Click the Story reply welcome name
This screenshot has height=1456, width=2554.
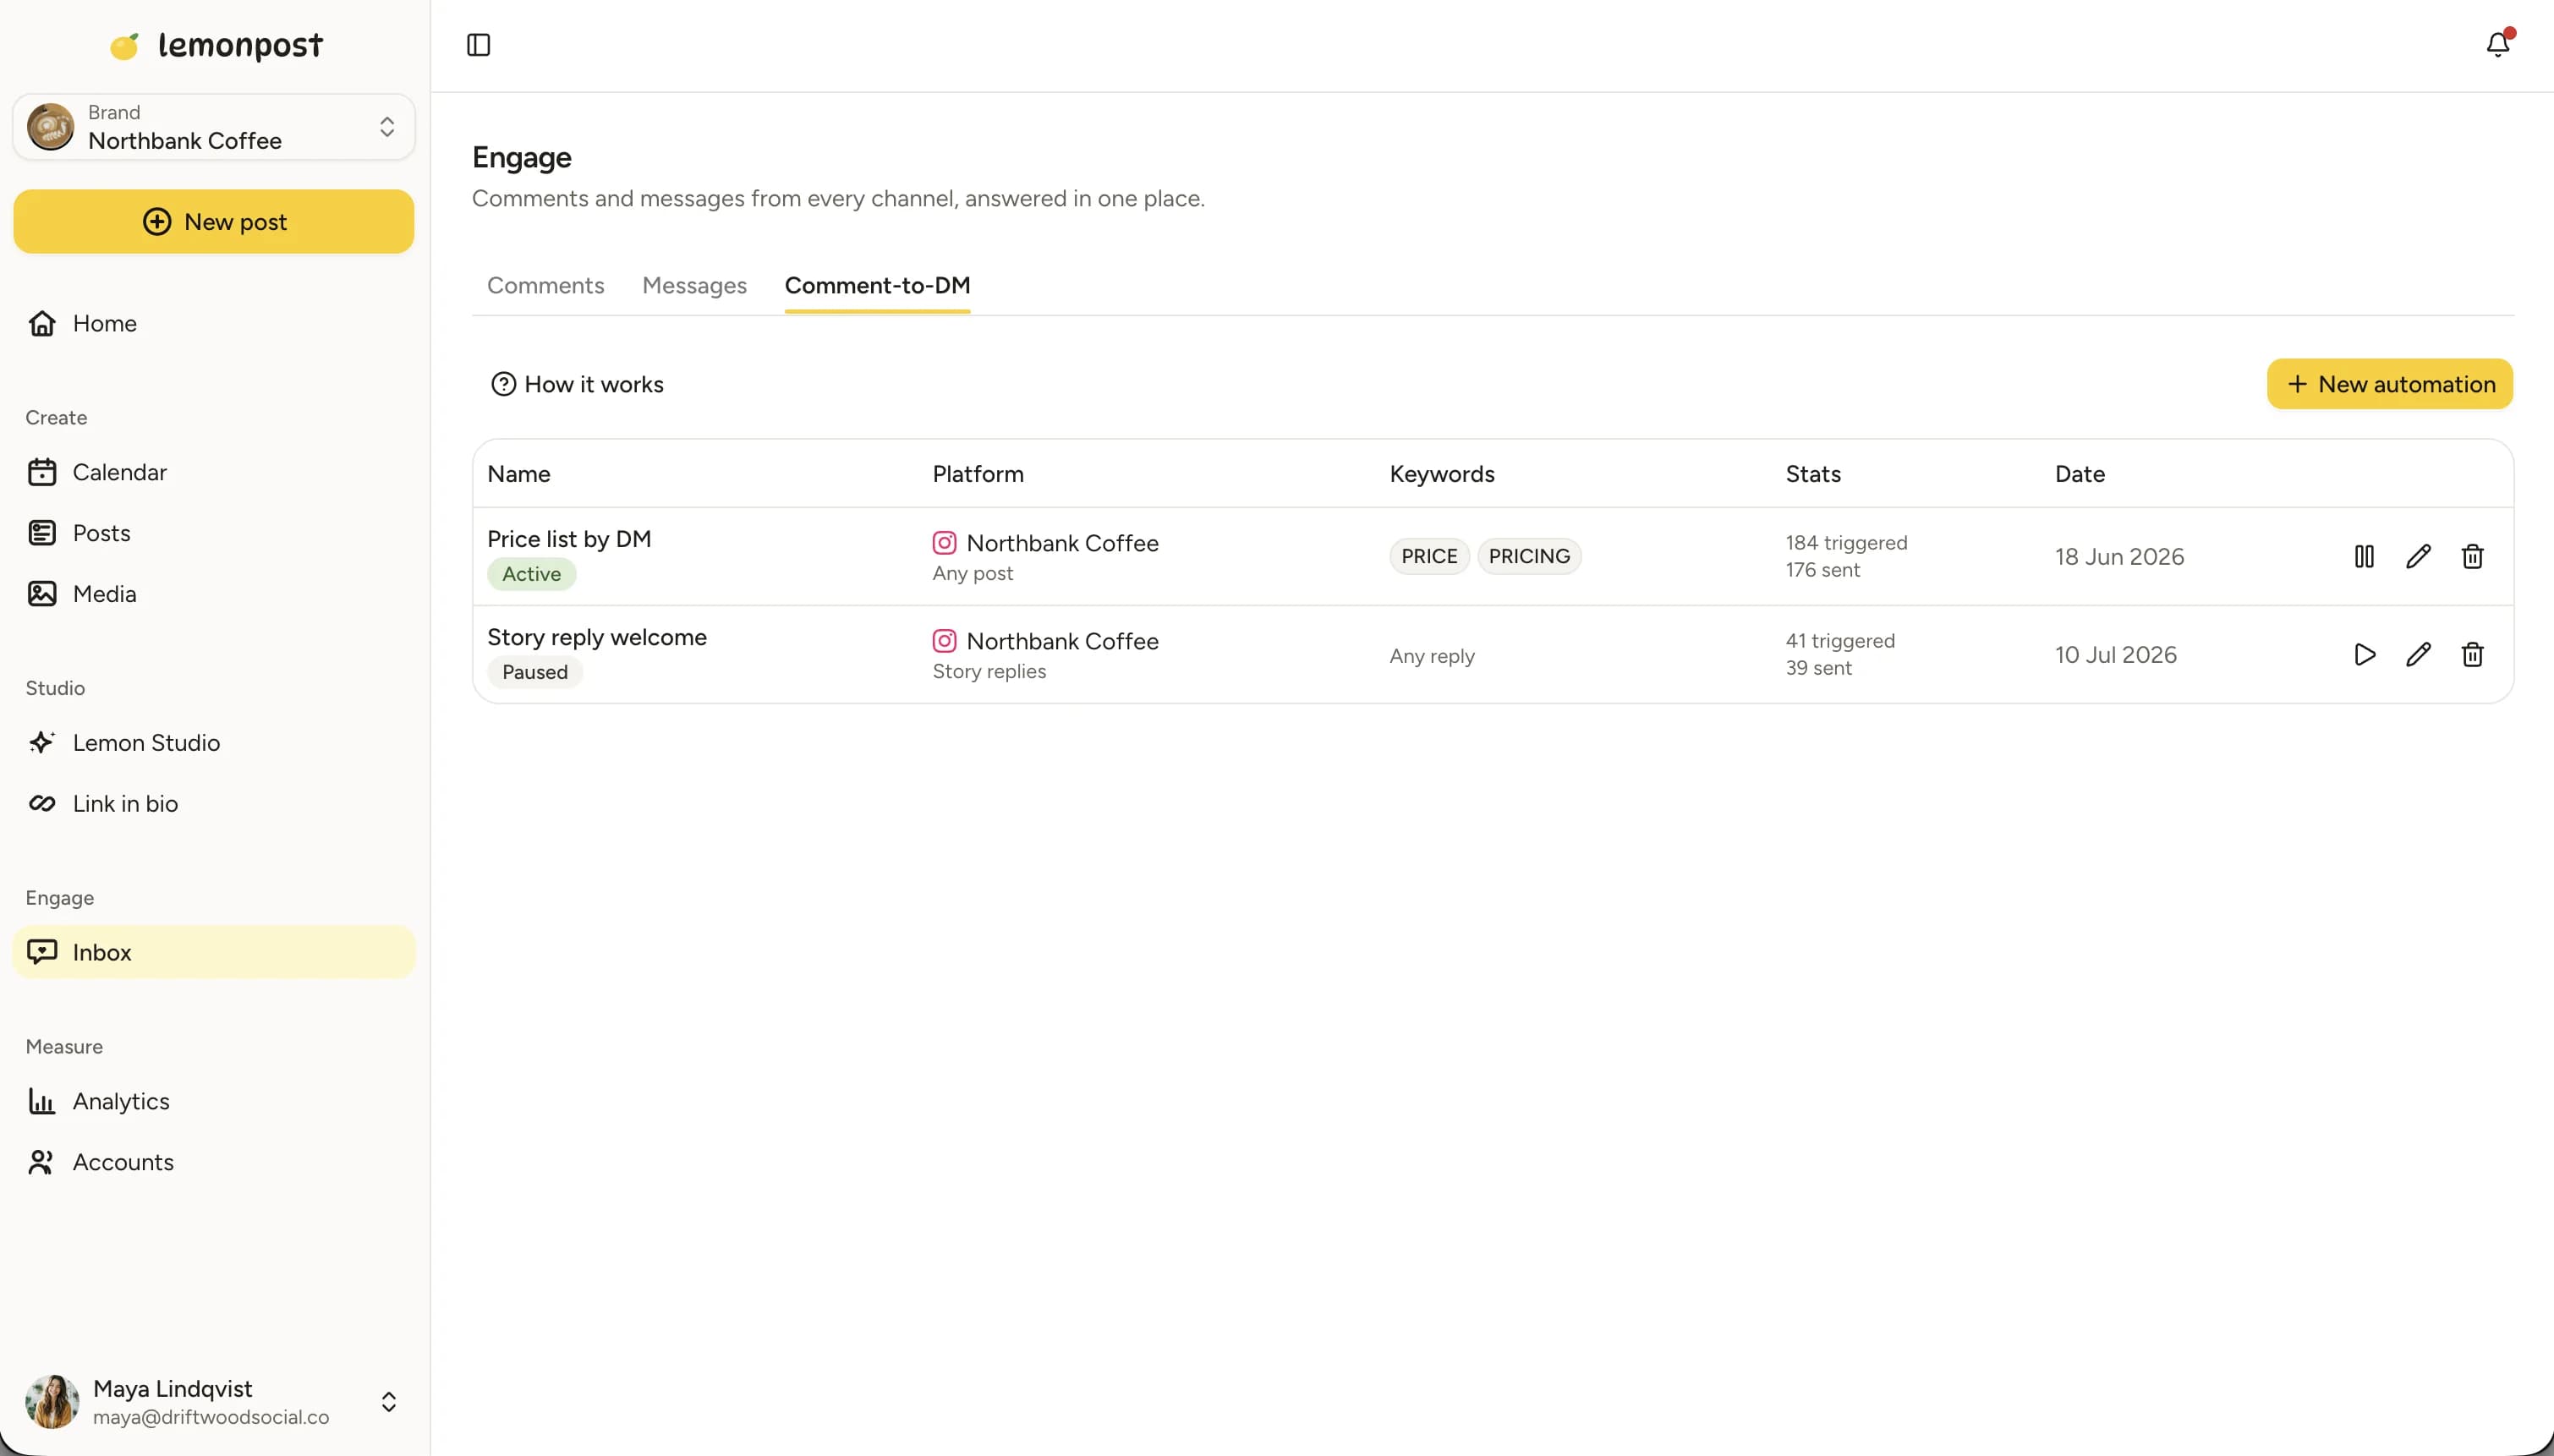597,637
